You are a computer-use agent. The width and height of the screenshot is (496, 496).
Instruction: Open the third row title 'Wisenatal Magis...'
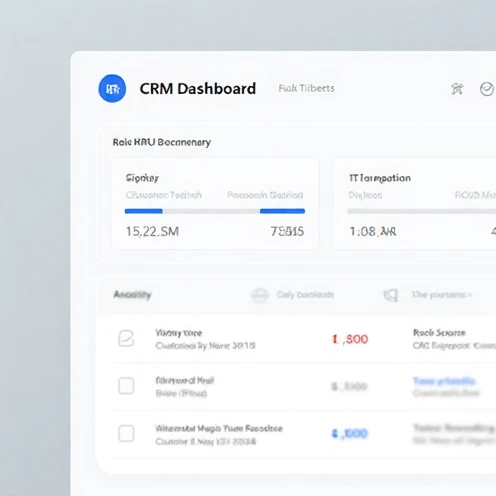coord(219,428)
